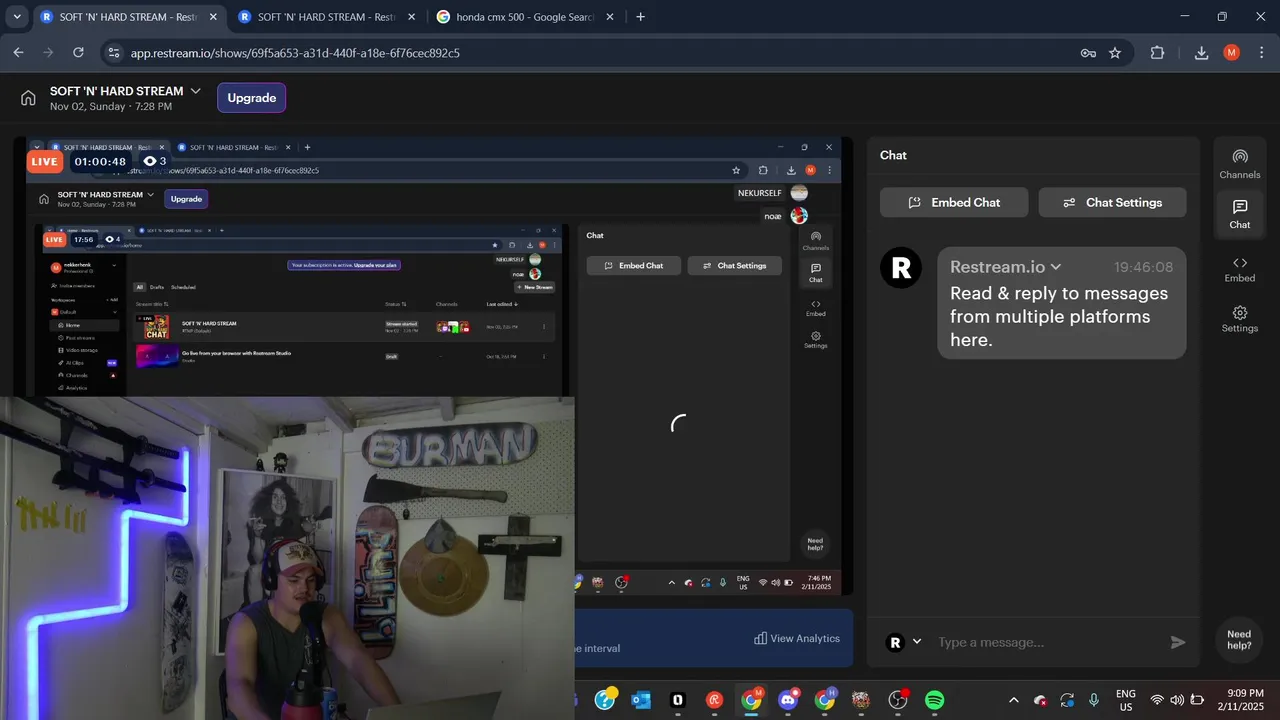Open the Channels panel in right sidebar
The height and width of the screenshot is (720, 1280).
(x=1240, y=165)
